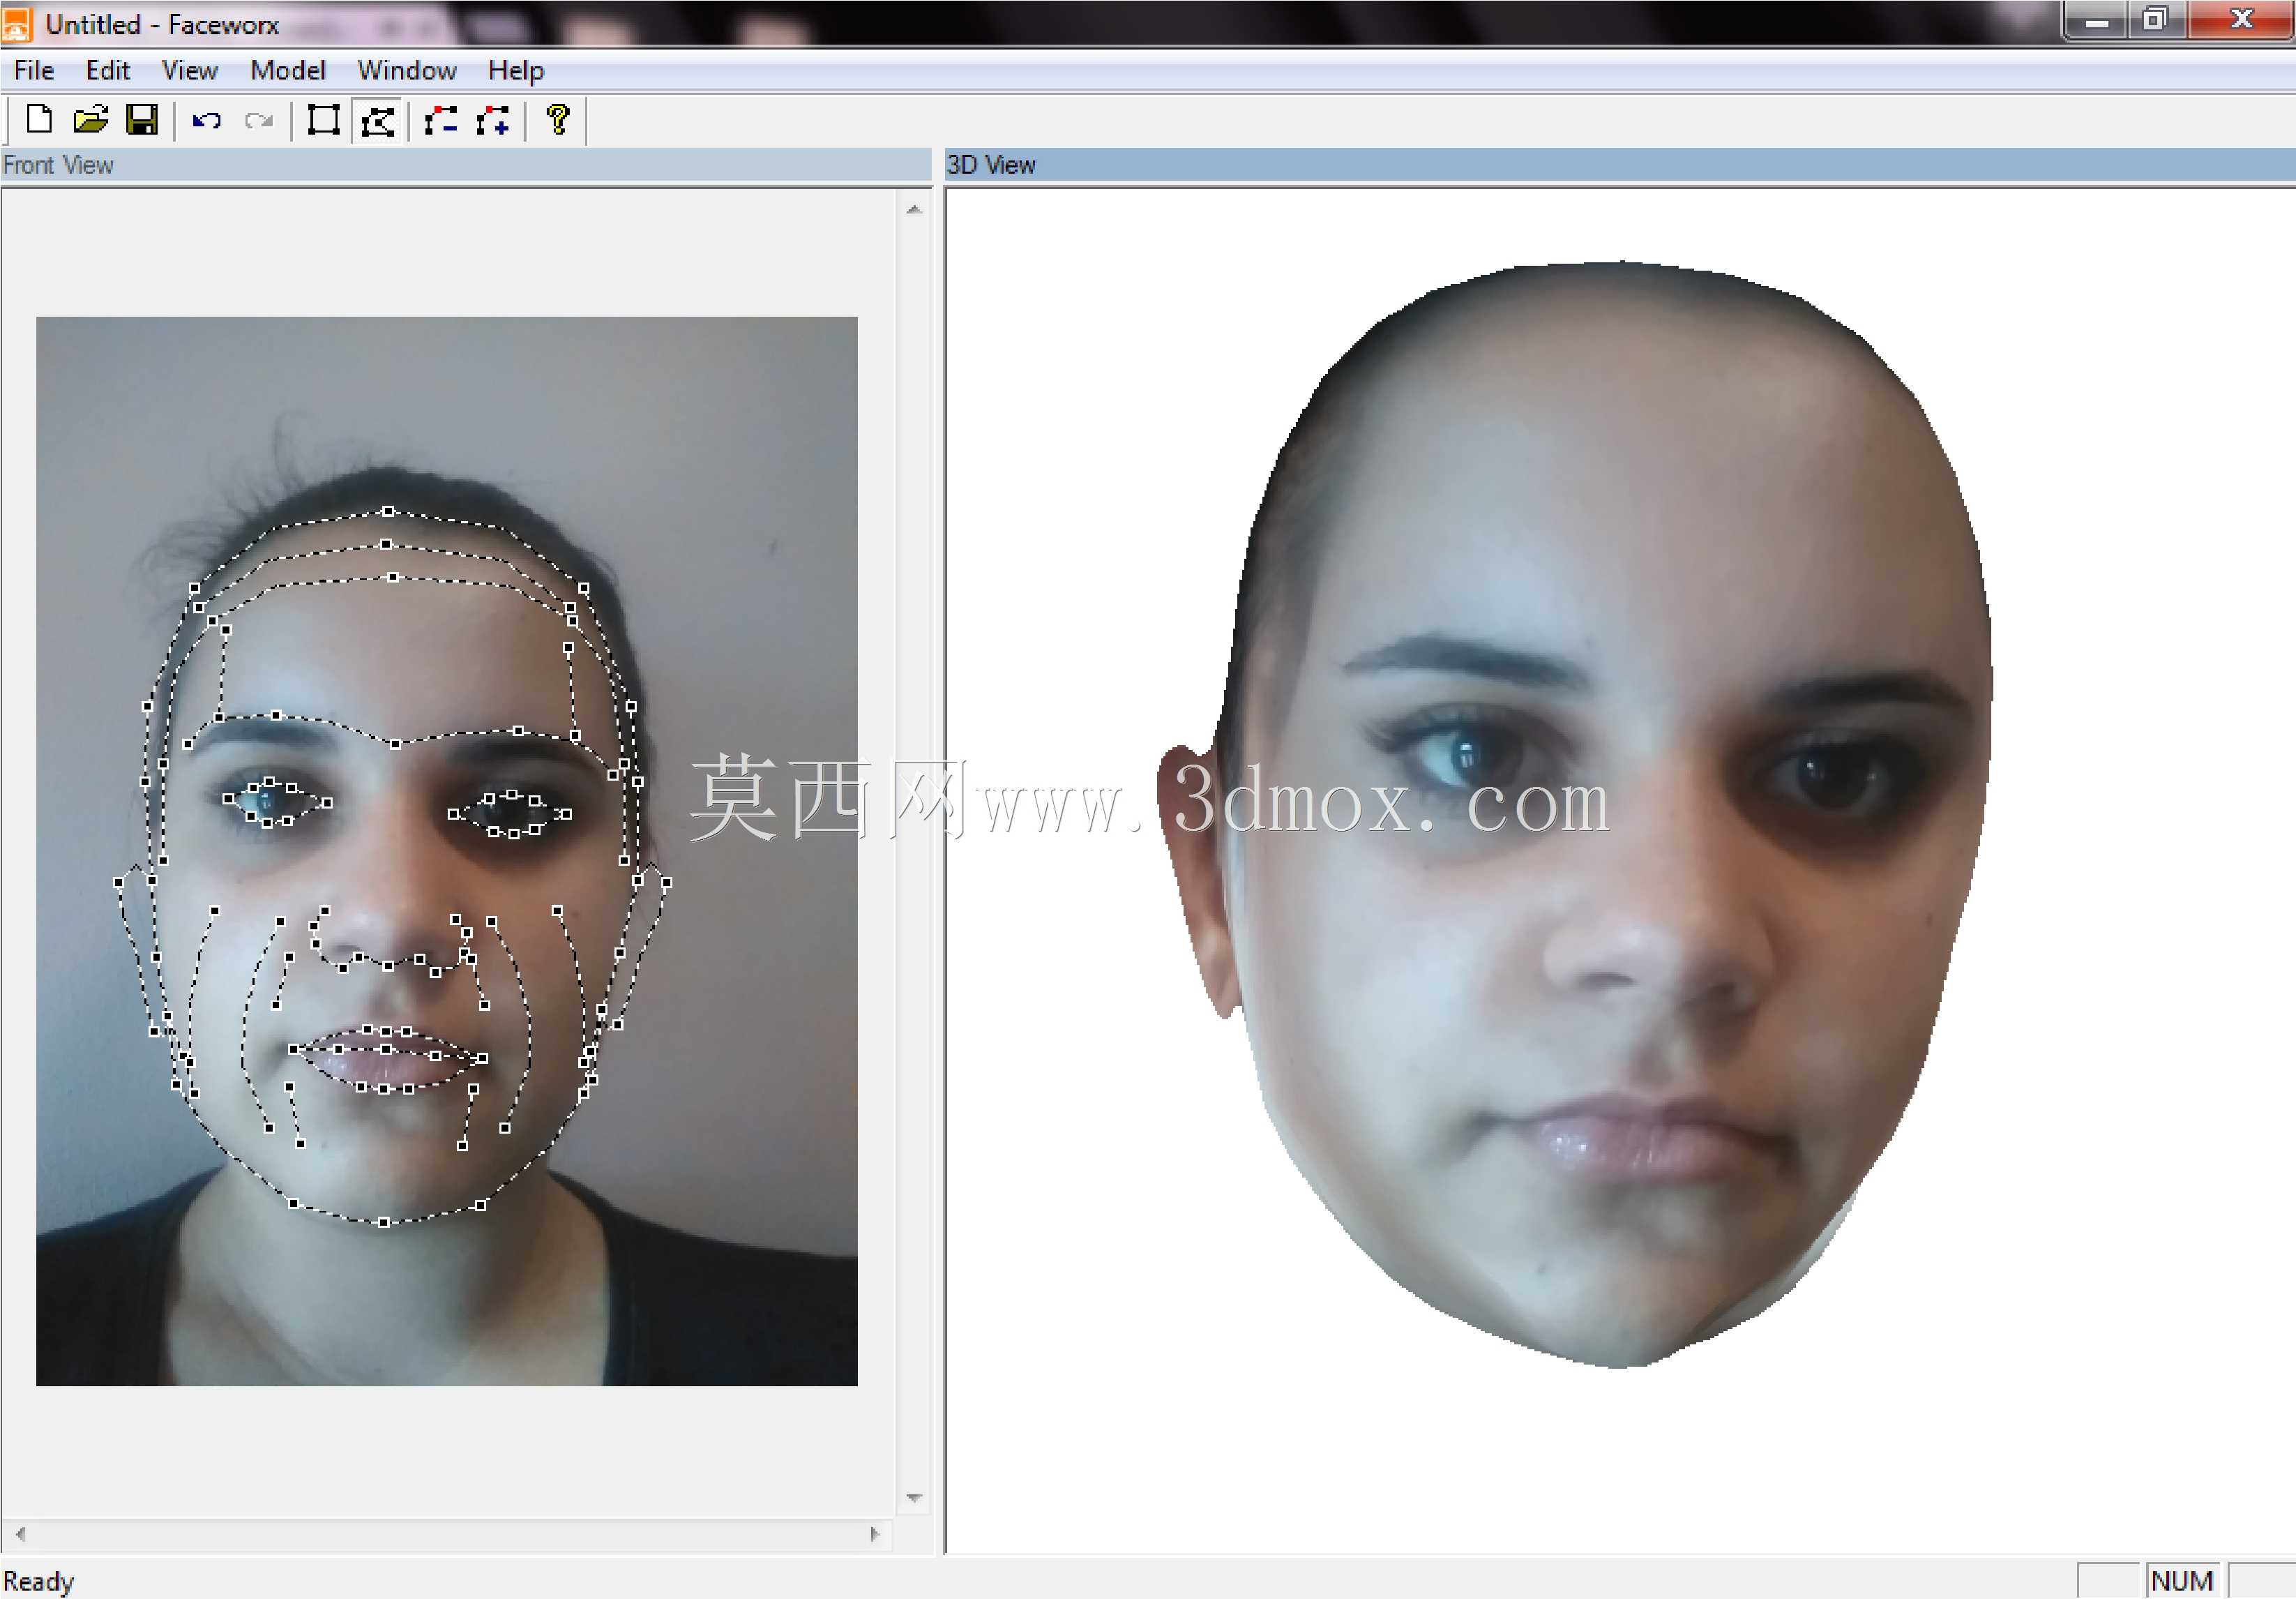The width and height of the screenshot is (2296, 1599).
Task: Choose the add point tool
Action: coord(494,121)
